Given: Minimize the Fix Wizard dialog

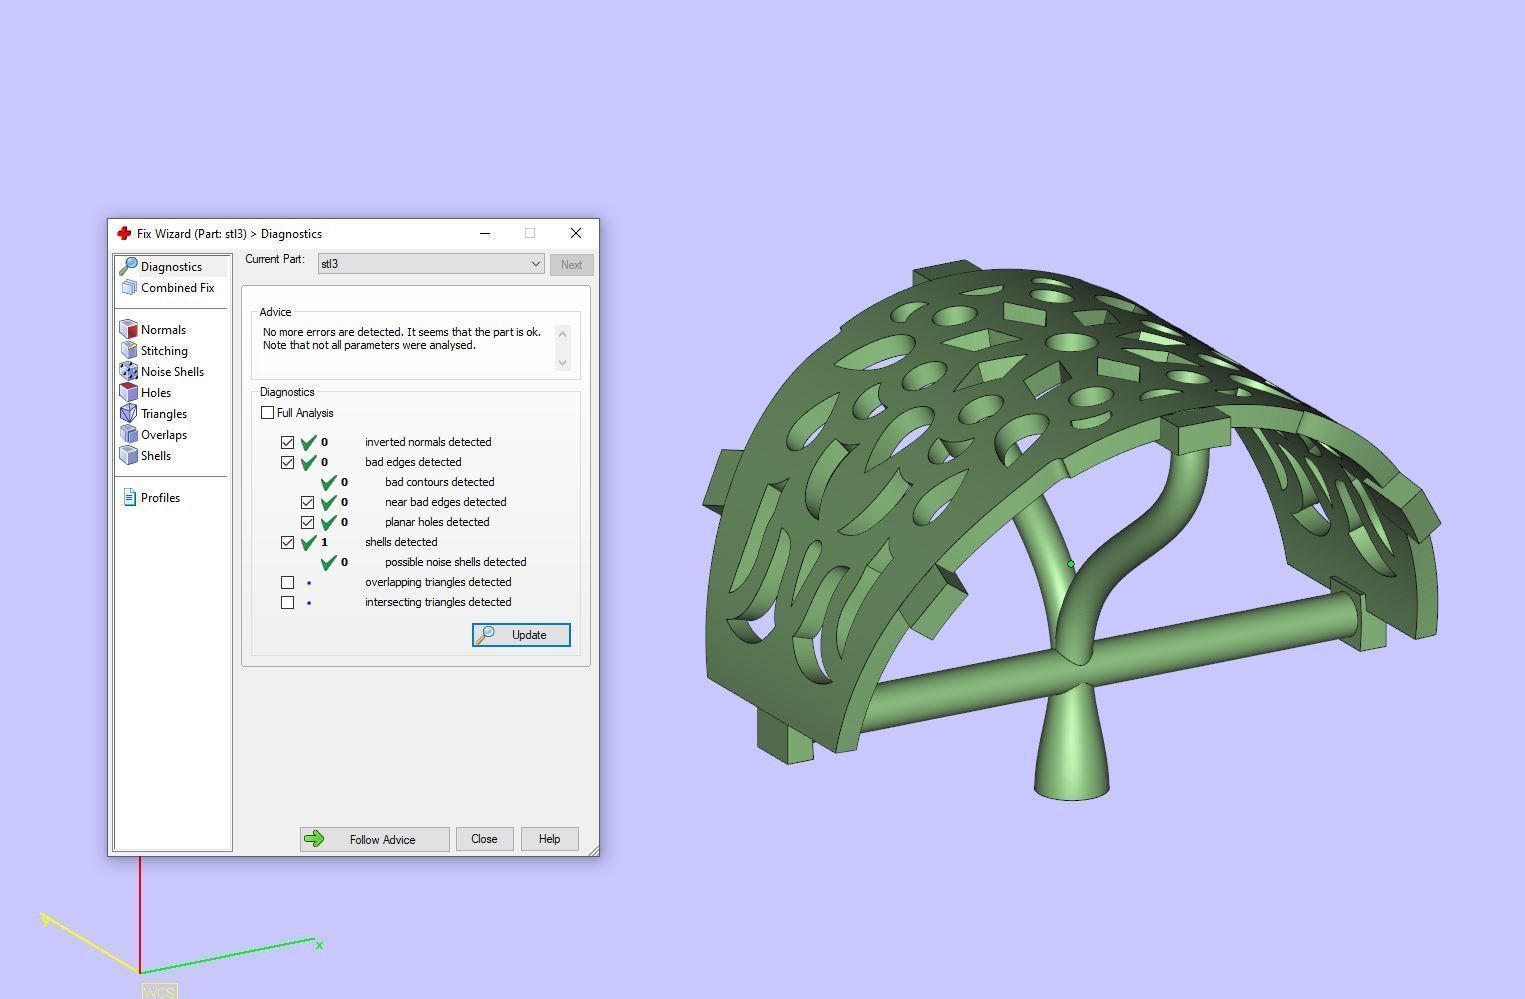Looking at the screenshot, I should pyautogui.click(x=485, y=233).
